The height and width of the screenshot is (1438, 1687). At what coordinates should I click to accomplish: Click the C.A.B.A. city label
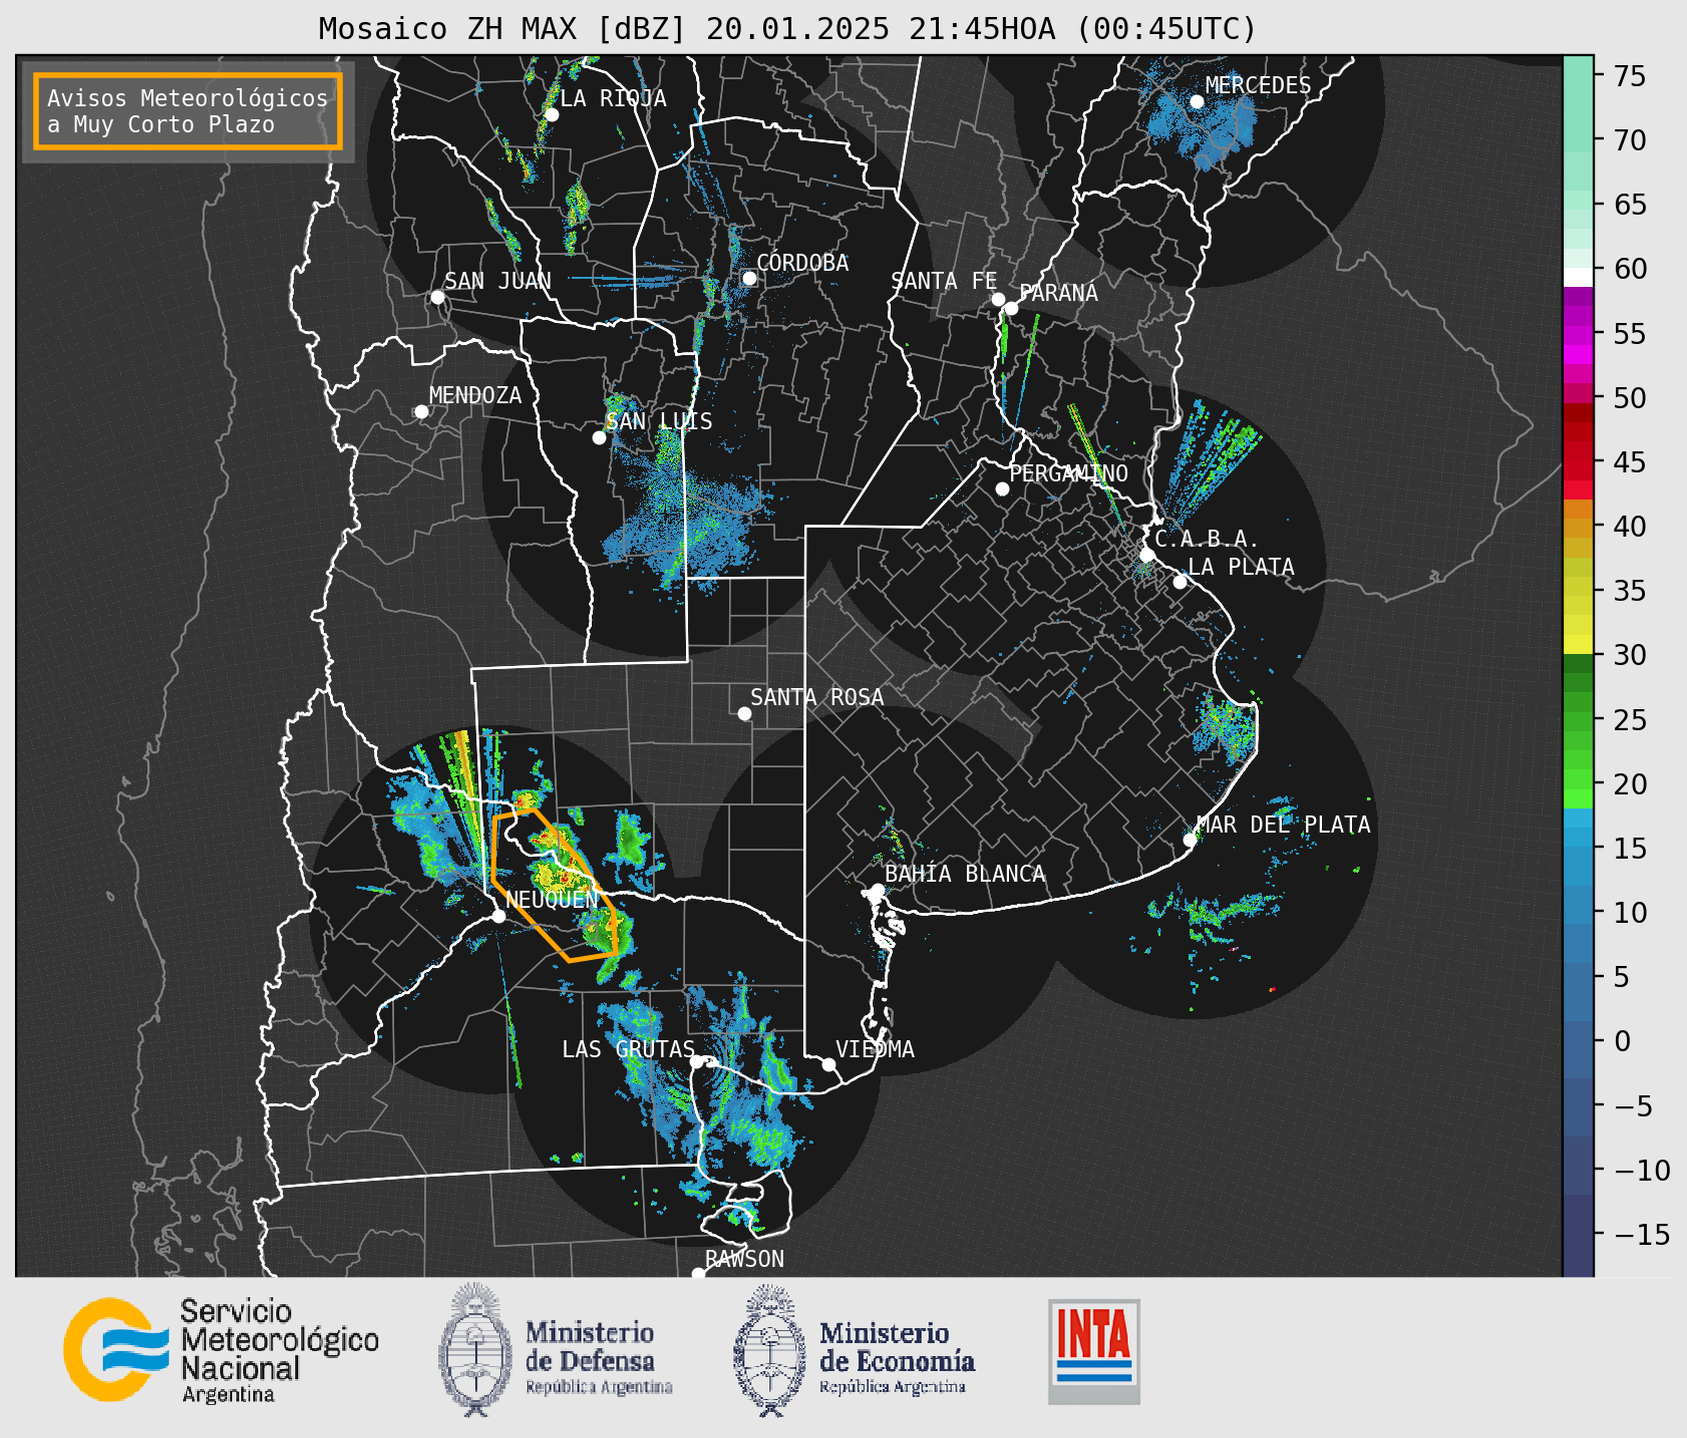pos(1207,539)
